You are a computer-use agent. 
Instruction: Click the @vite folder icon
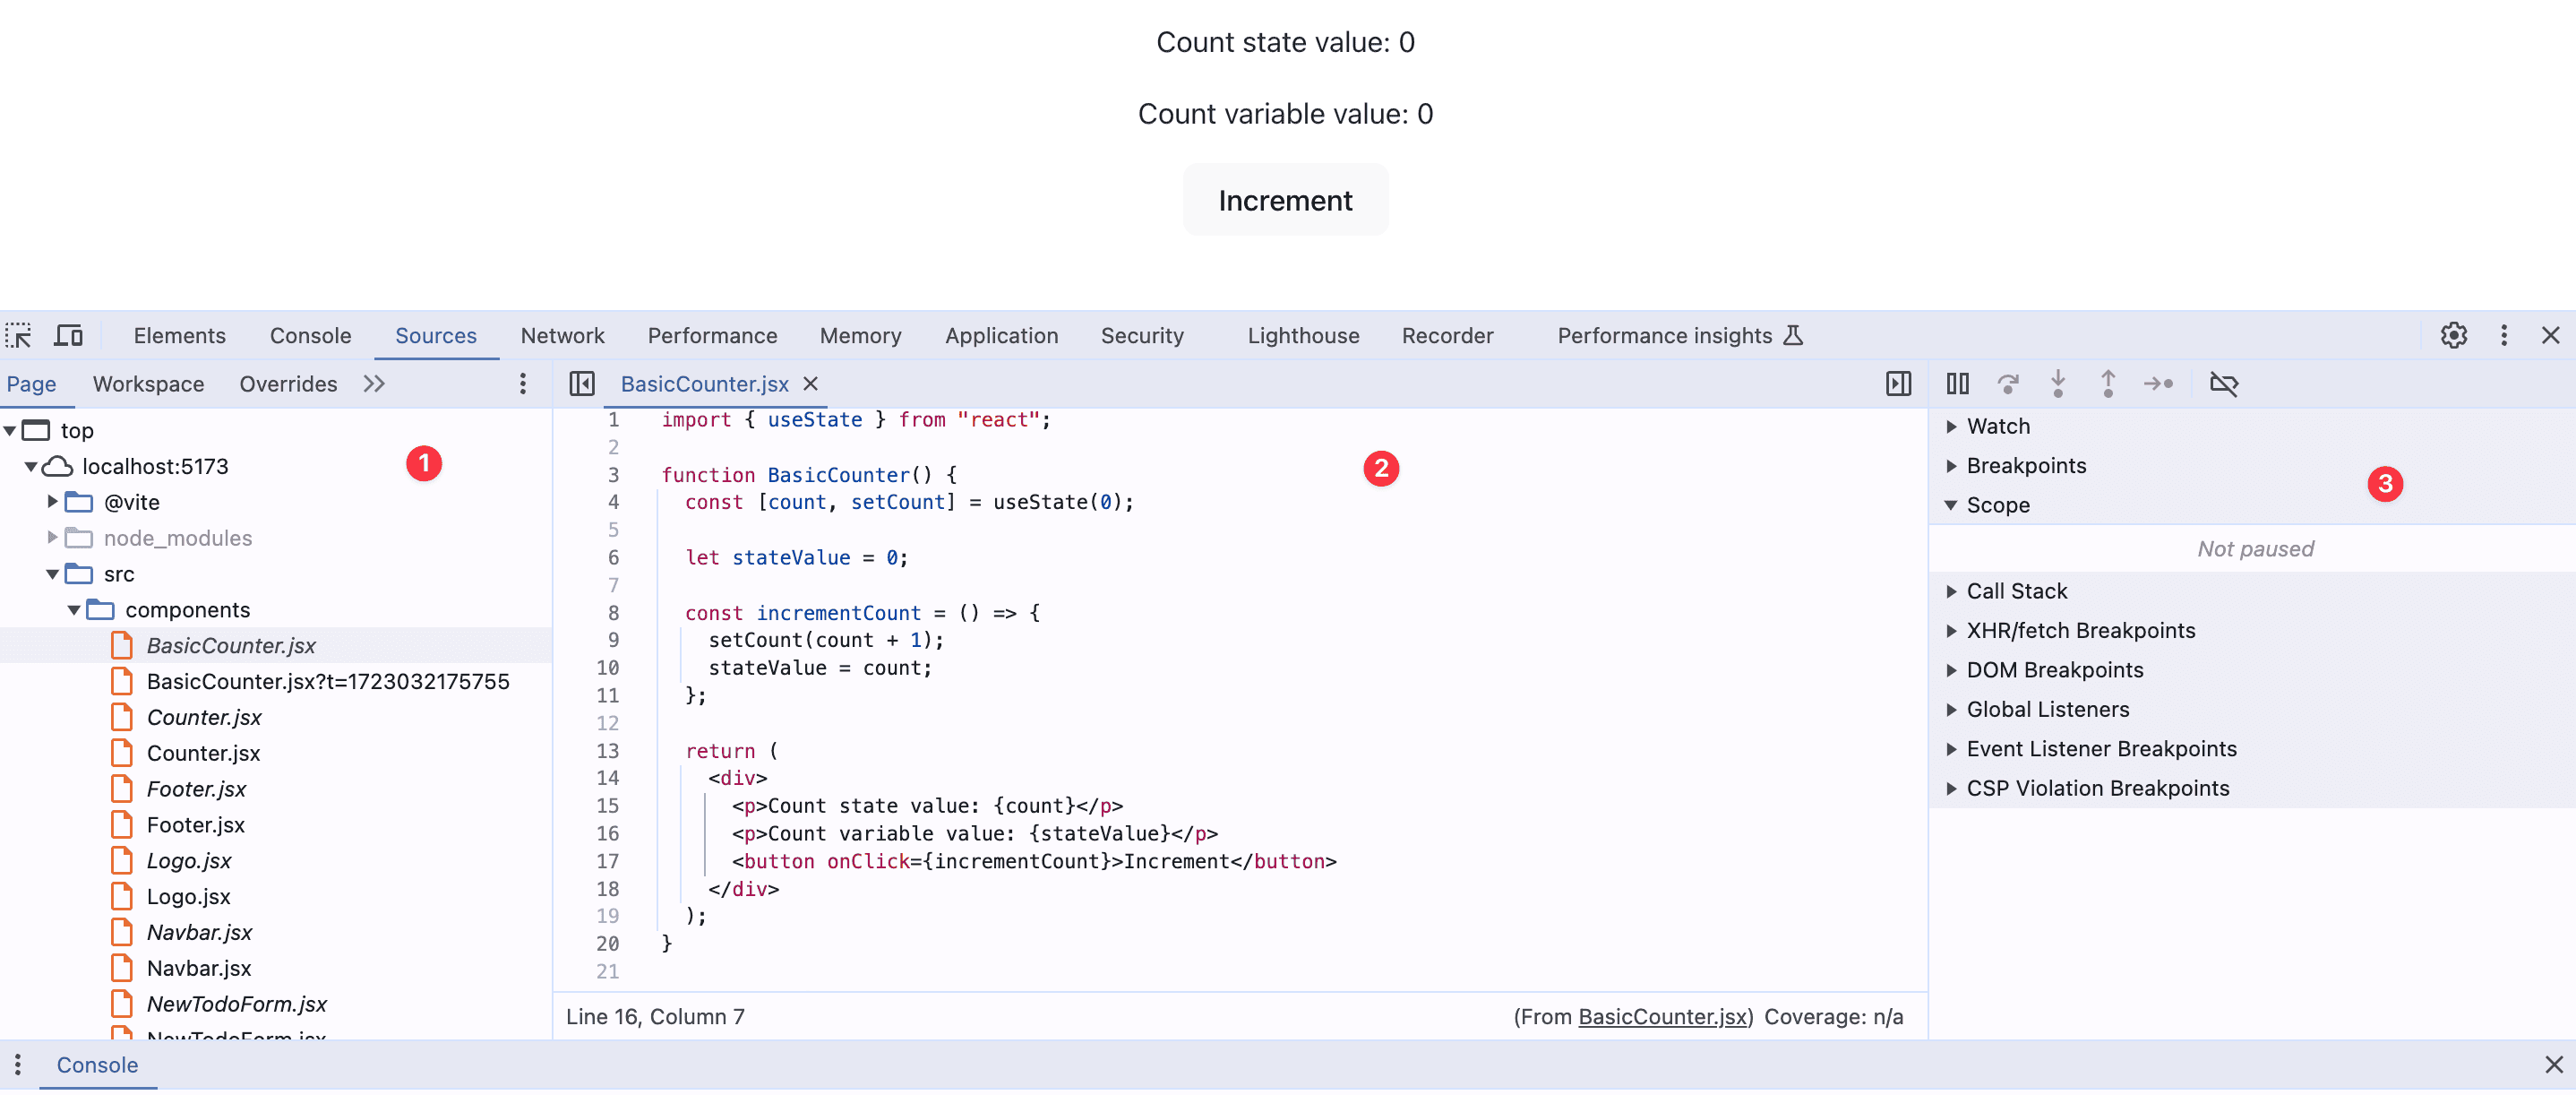tap(79, 502)
